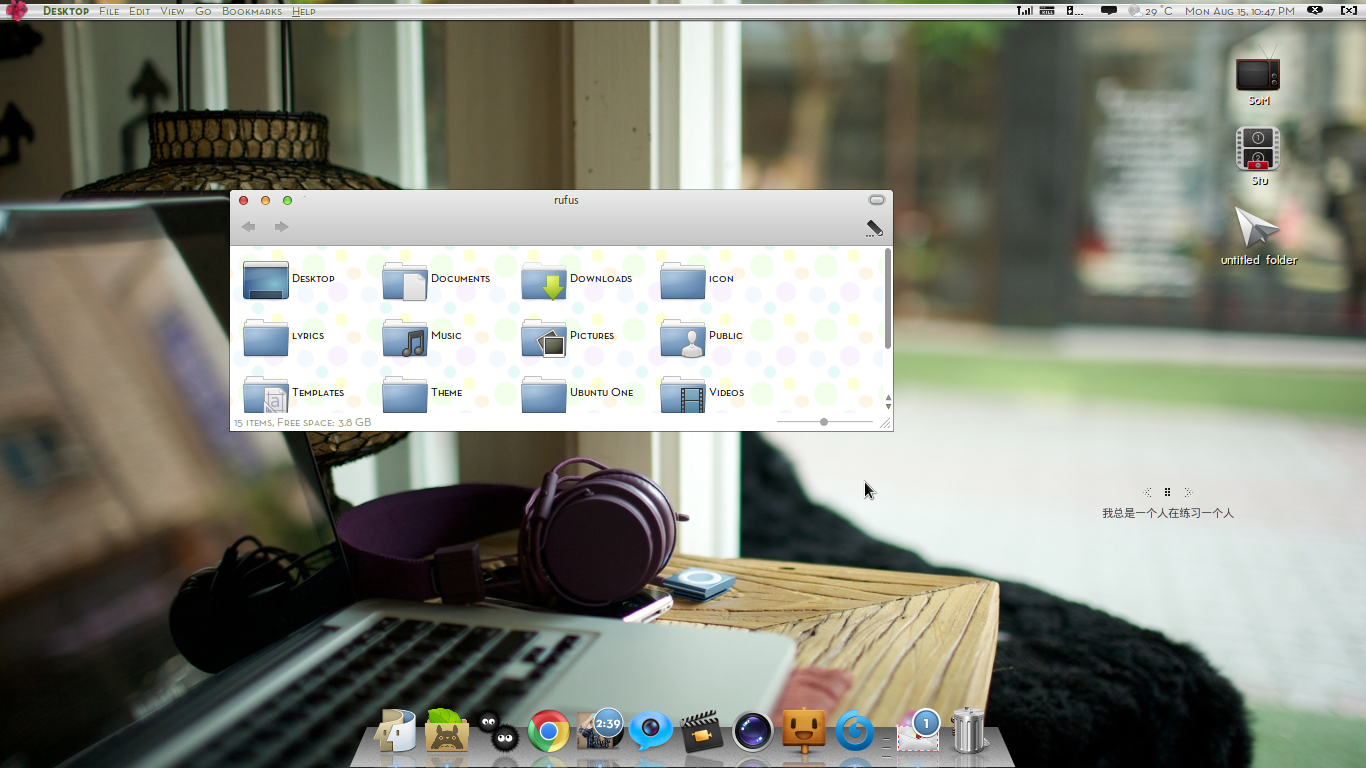
Task: Click the pencil edit icon in toolbar
Action: click(x=874, y=228)
